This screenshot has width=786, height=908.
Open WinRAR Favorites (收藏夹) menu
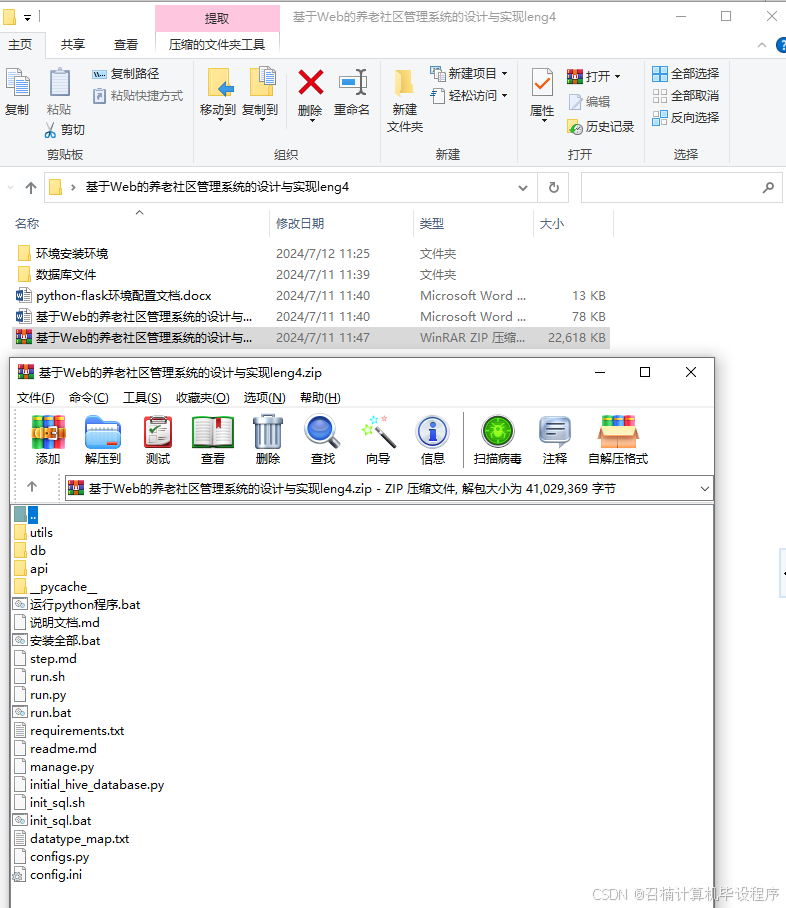click(x=203, y=398)
